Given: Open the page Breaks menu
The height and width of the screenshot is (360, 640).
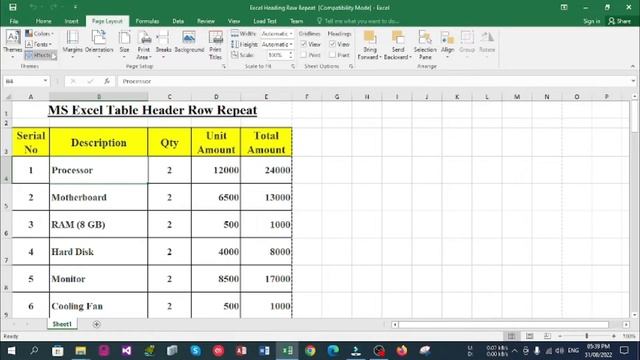Looking at the screenshot, I should (x=163, y=44).
